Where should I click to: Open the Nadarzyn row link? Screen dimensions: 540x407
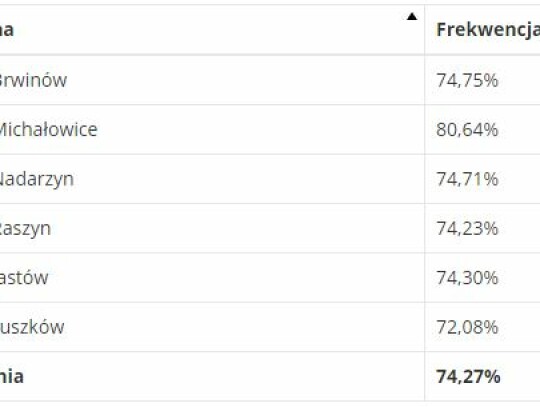[36, 179]
